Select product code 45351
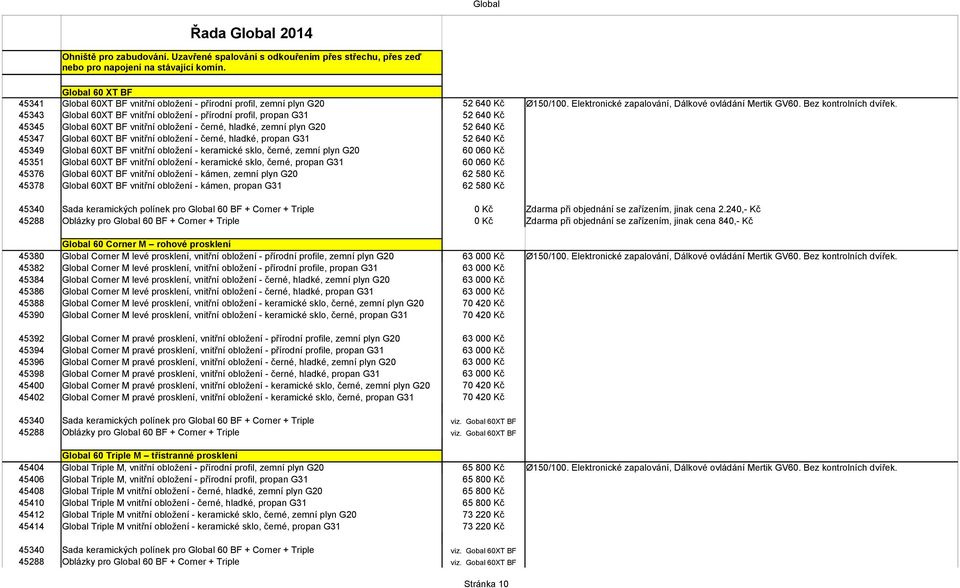Image resolution: width=960 pixels, height=588 pixels. pyautogui.click(x=31, y=162)
